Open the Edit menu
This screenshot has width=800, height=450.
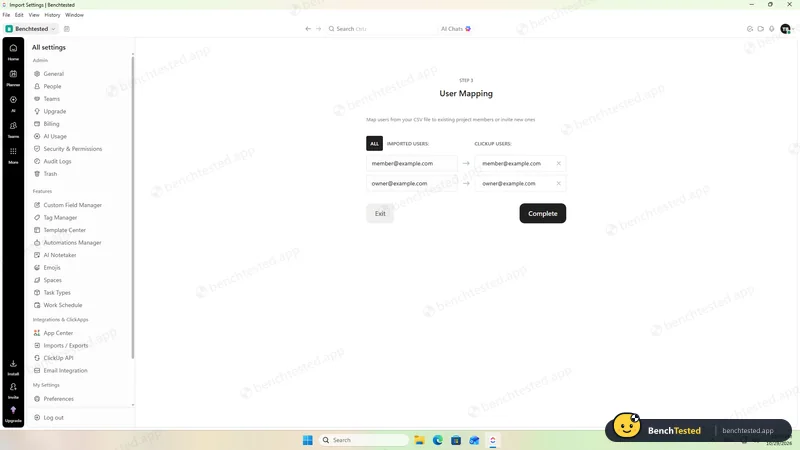pyautogui.click(x=19, y=15)
